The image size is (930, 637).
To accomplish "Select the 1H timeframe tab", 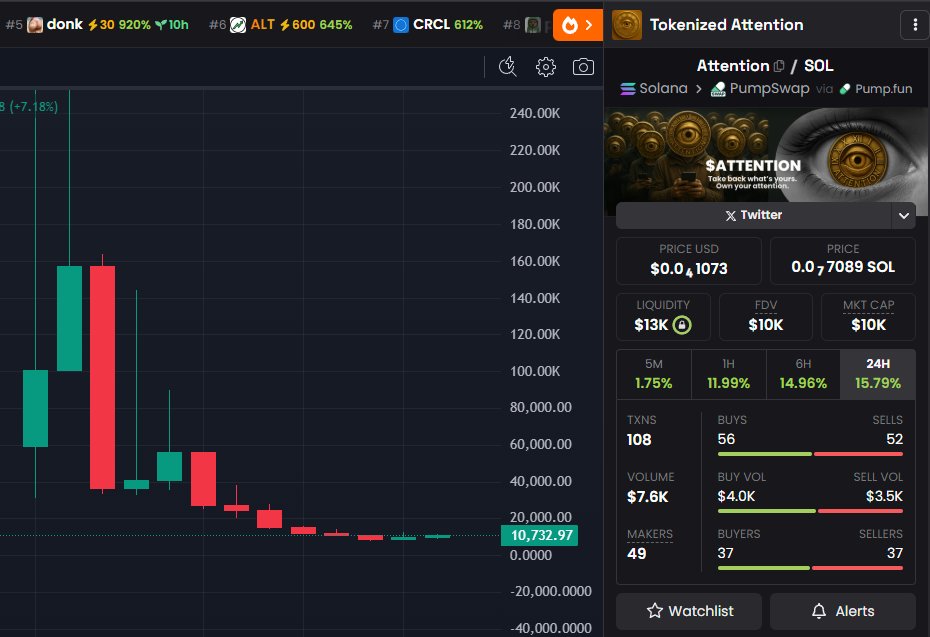I will [x=728, y=374].
